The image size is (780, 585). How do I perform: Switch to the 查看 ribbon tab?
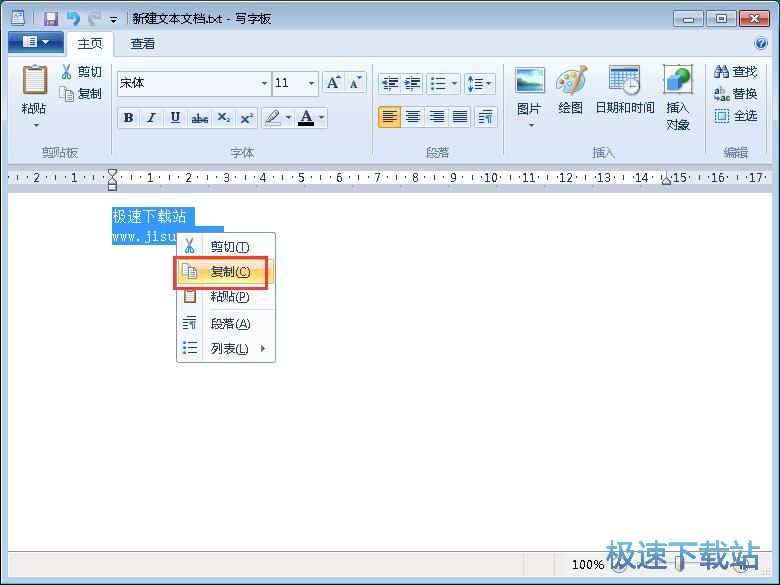(x=143, y=44)
